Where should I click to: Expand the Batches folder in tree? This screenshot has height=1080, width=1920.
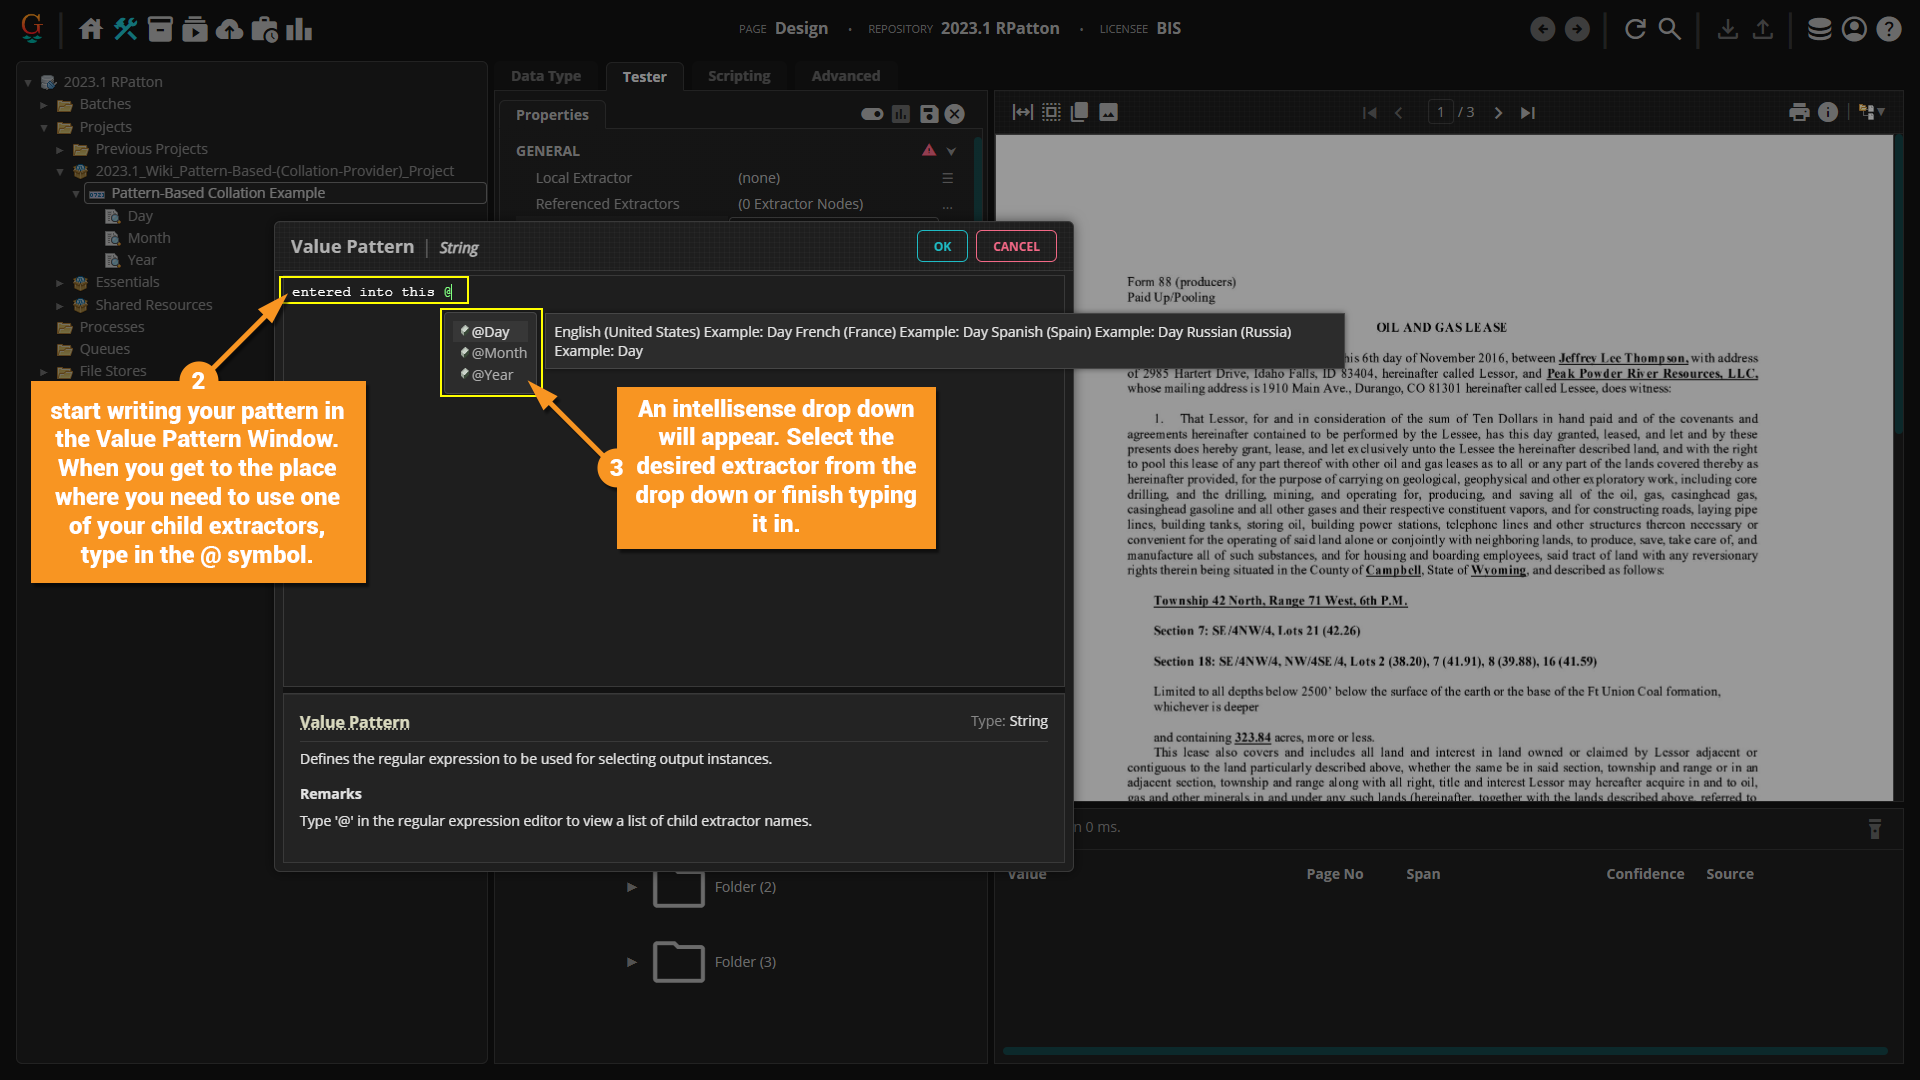tap(44, 104)
